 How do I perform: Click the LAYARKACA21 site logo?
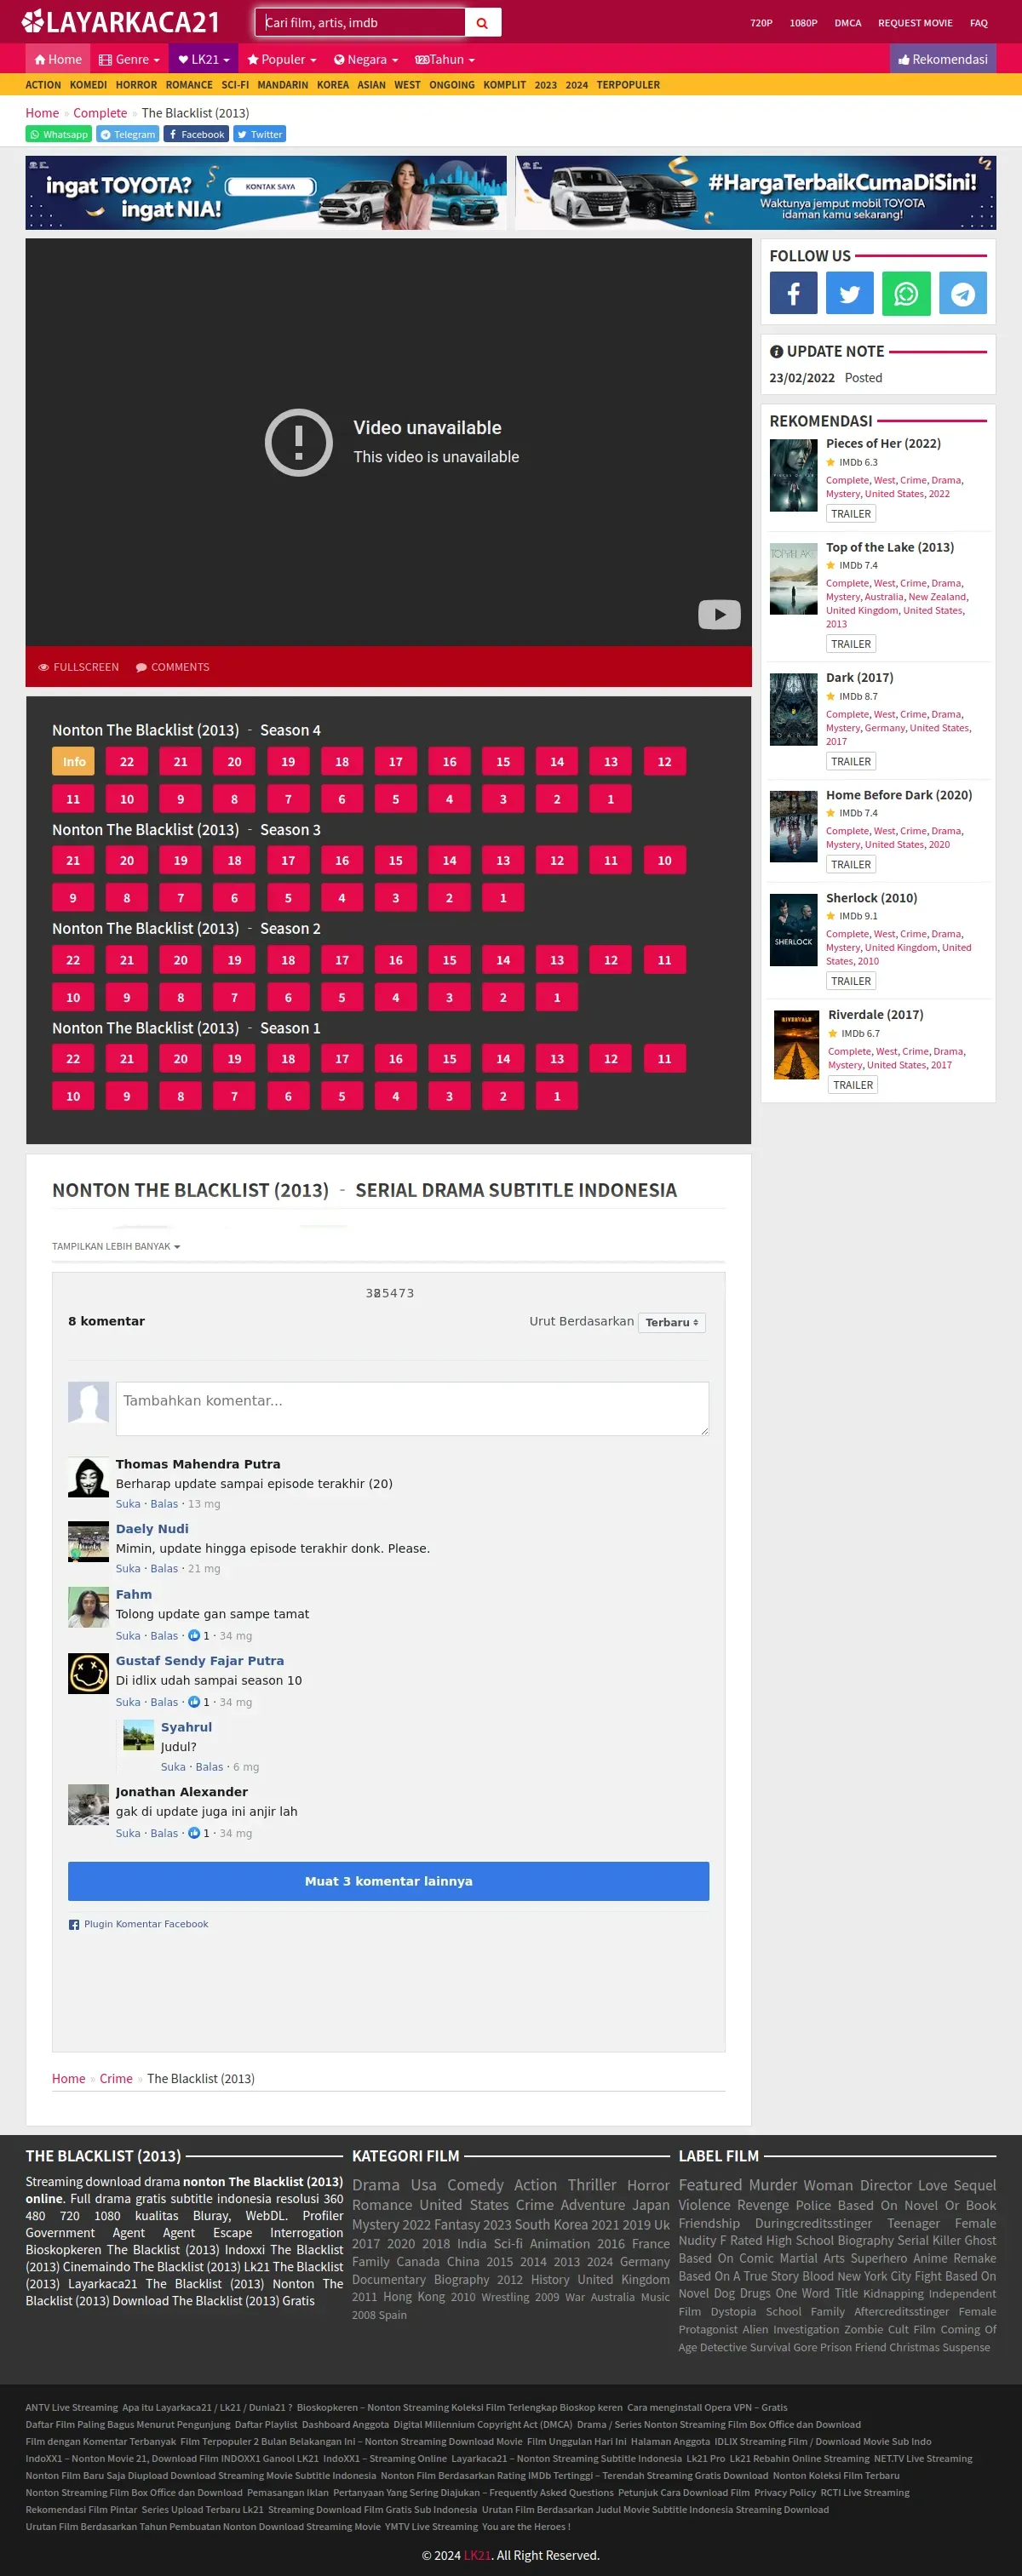121,21
